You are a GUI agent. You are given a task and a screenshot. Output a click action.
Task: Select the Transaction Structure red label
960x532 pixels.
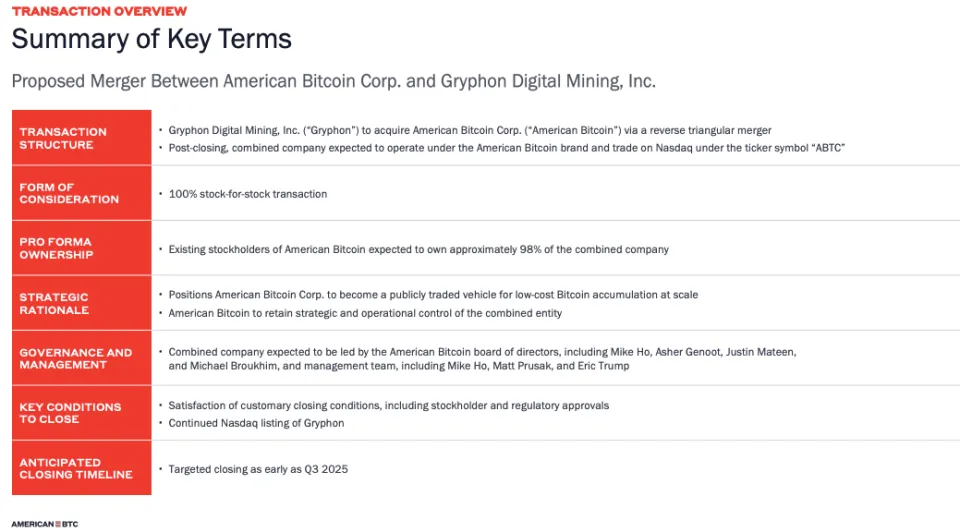81,138
